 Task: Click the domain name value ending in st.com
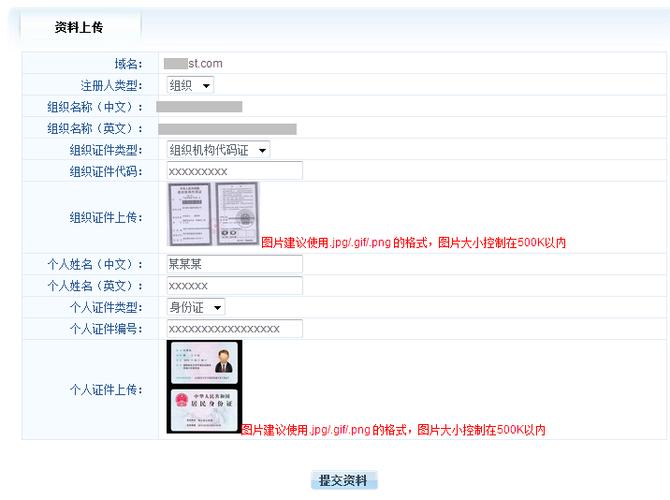coord(193,64)
